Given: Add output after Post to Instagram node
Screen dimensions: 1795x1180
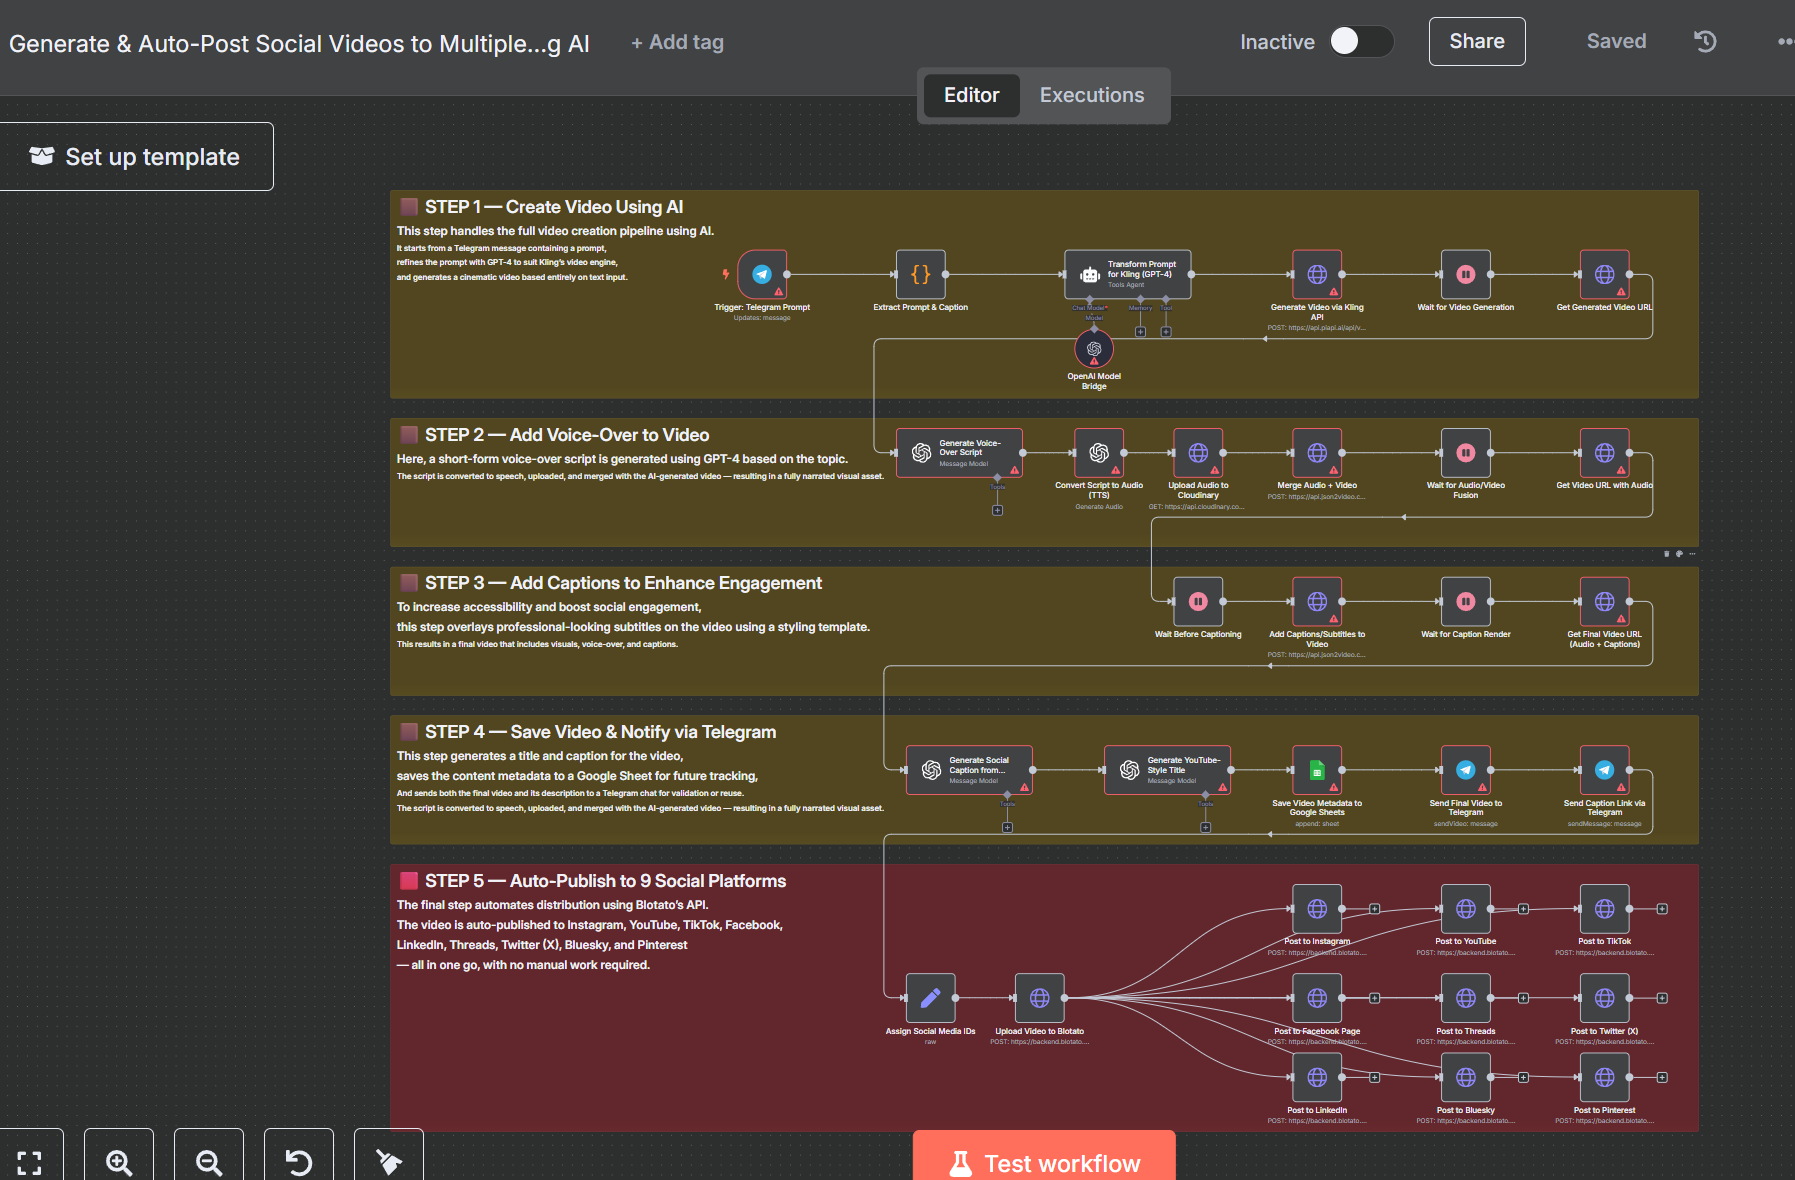Looking at the screenshot, I should pyautogui.click(x=1375, y=909).
